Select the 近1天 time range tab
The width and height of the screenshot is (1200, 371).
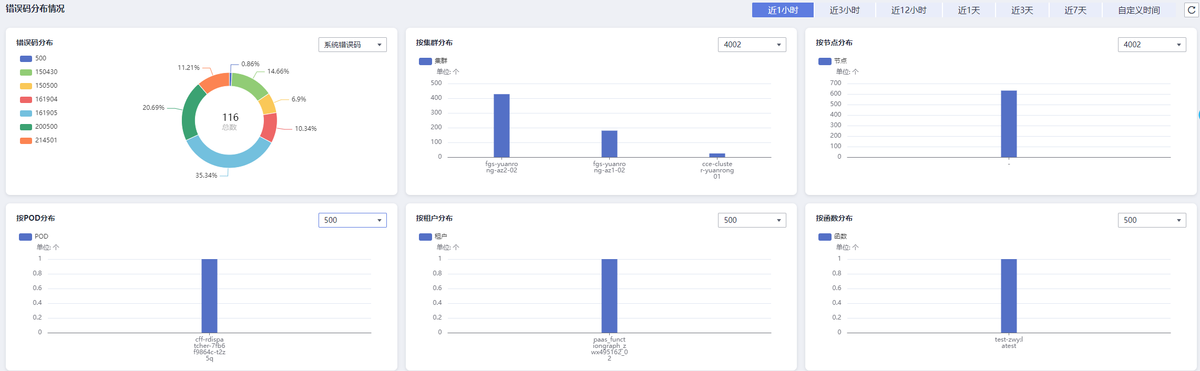click(x=968, y=10)
